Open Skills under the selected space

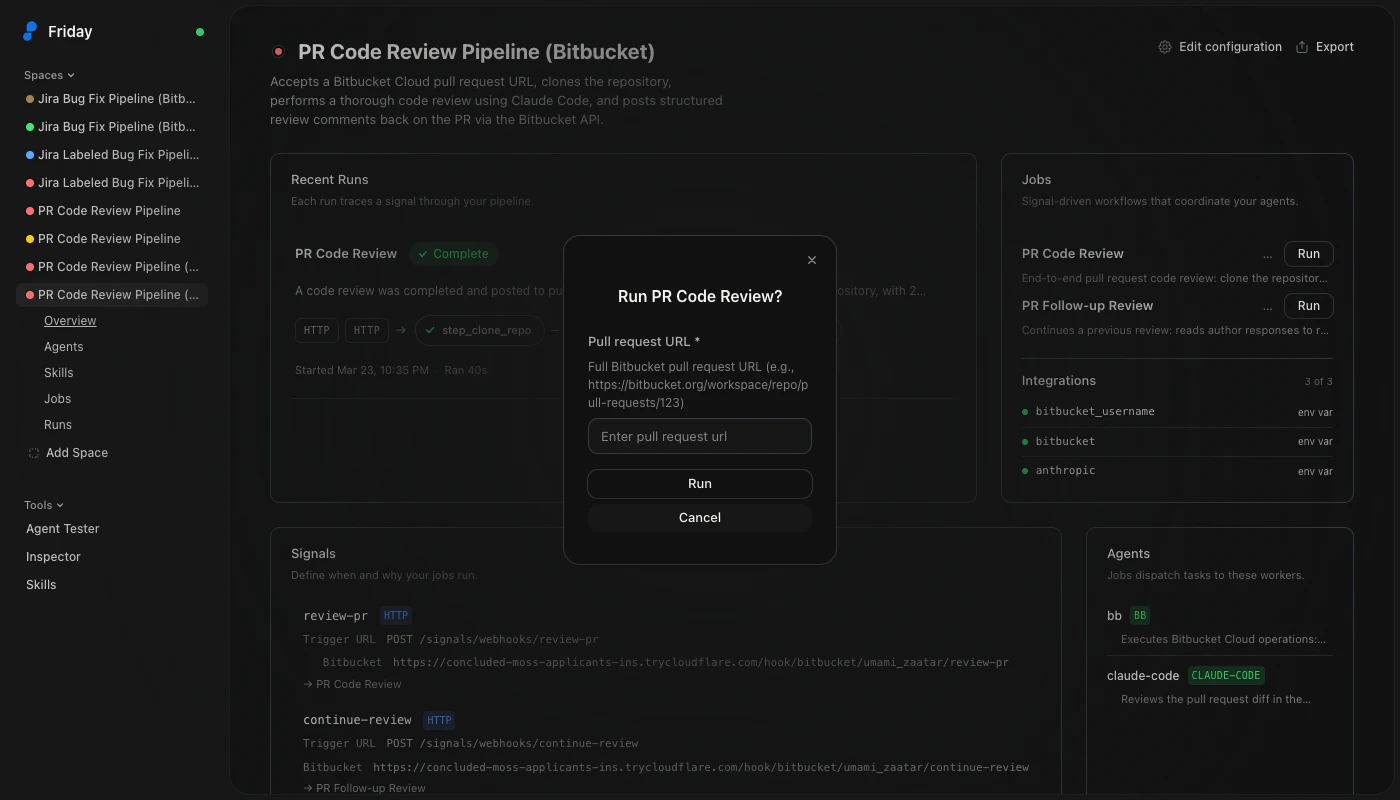59,373
